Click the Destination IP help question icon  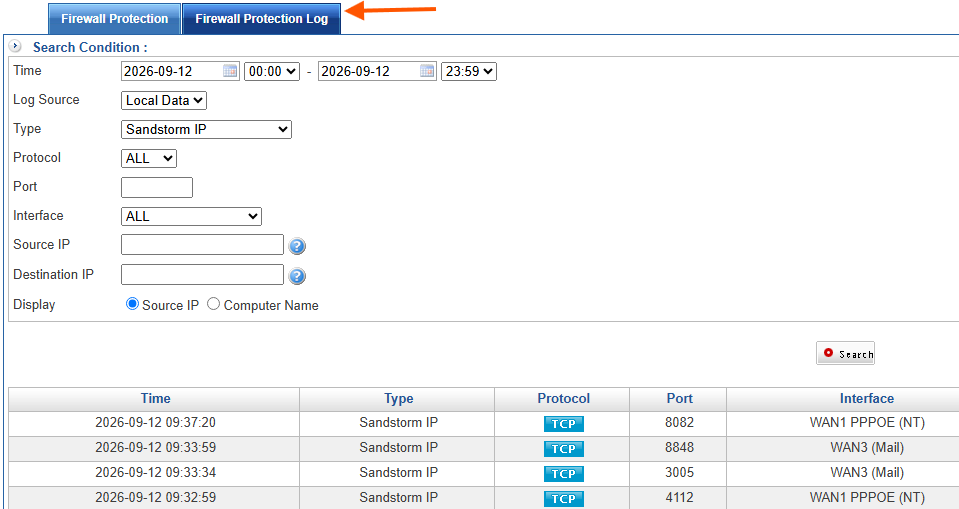click(297, 276)
